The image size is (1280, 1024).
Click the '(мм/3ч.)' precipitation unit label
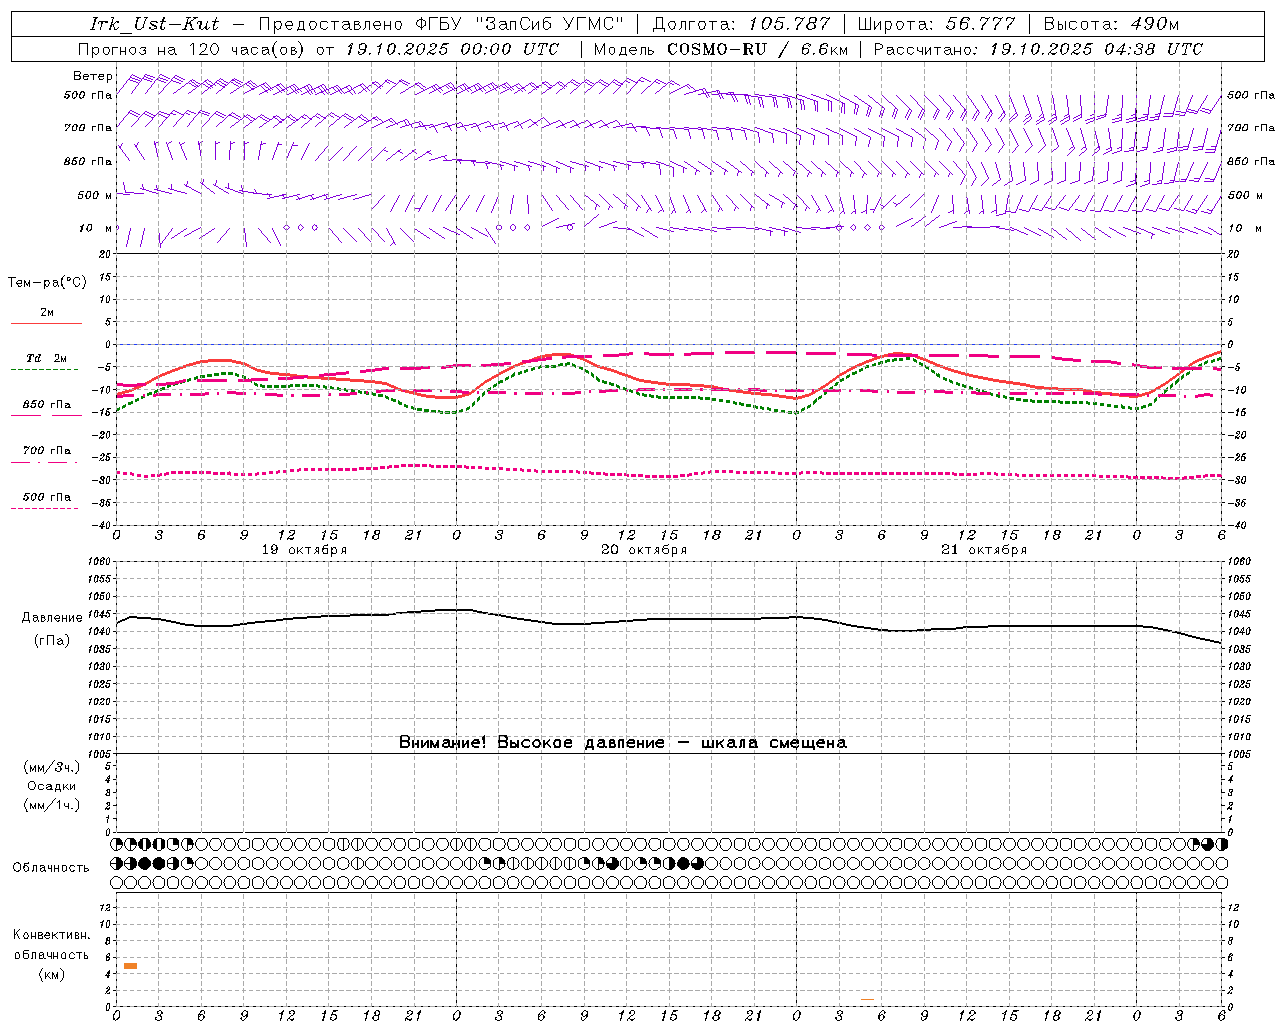[x=52, y=767]
